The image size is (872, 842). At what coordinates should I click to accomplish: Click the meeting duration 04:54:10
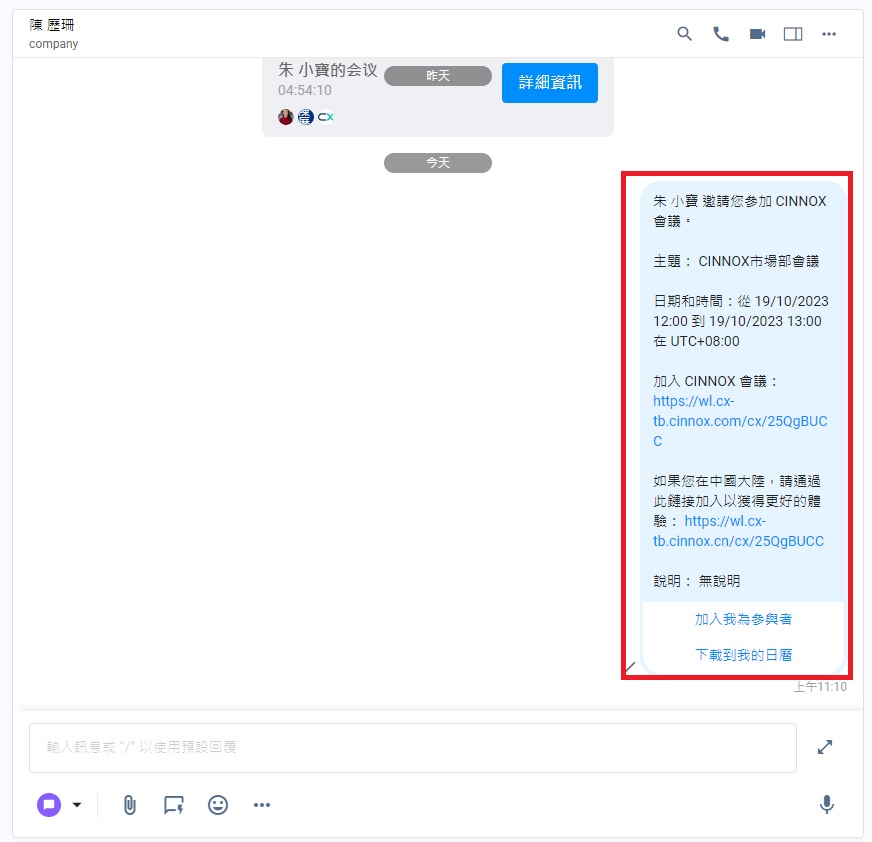pyautogui.click(x=305, y=90)
